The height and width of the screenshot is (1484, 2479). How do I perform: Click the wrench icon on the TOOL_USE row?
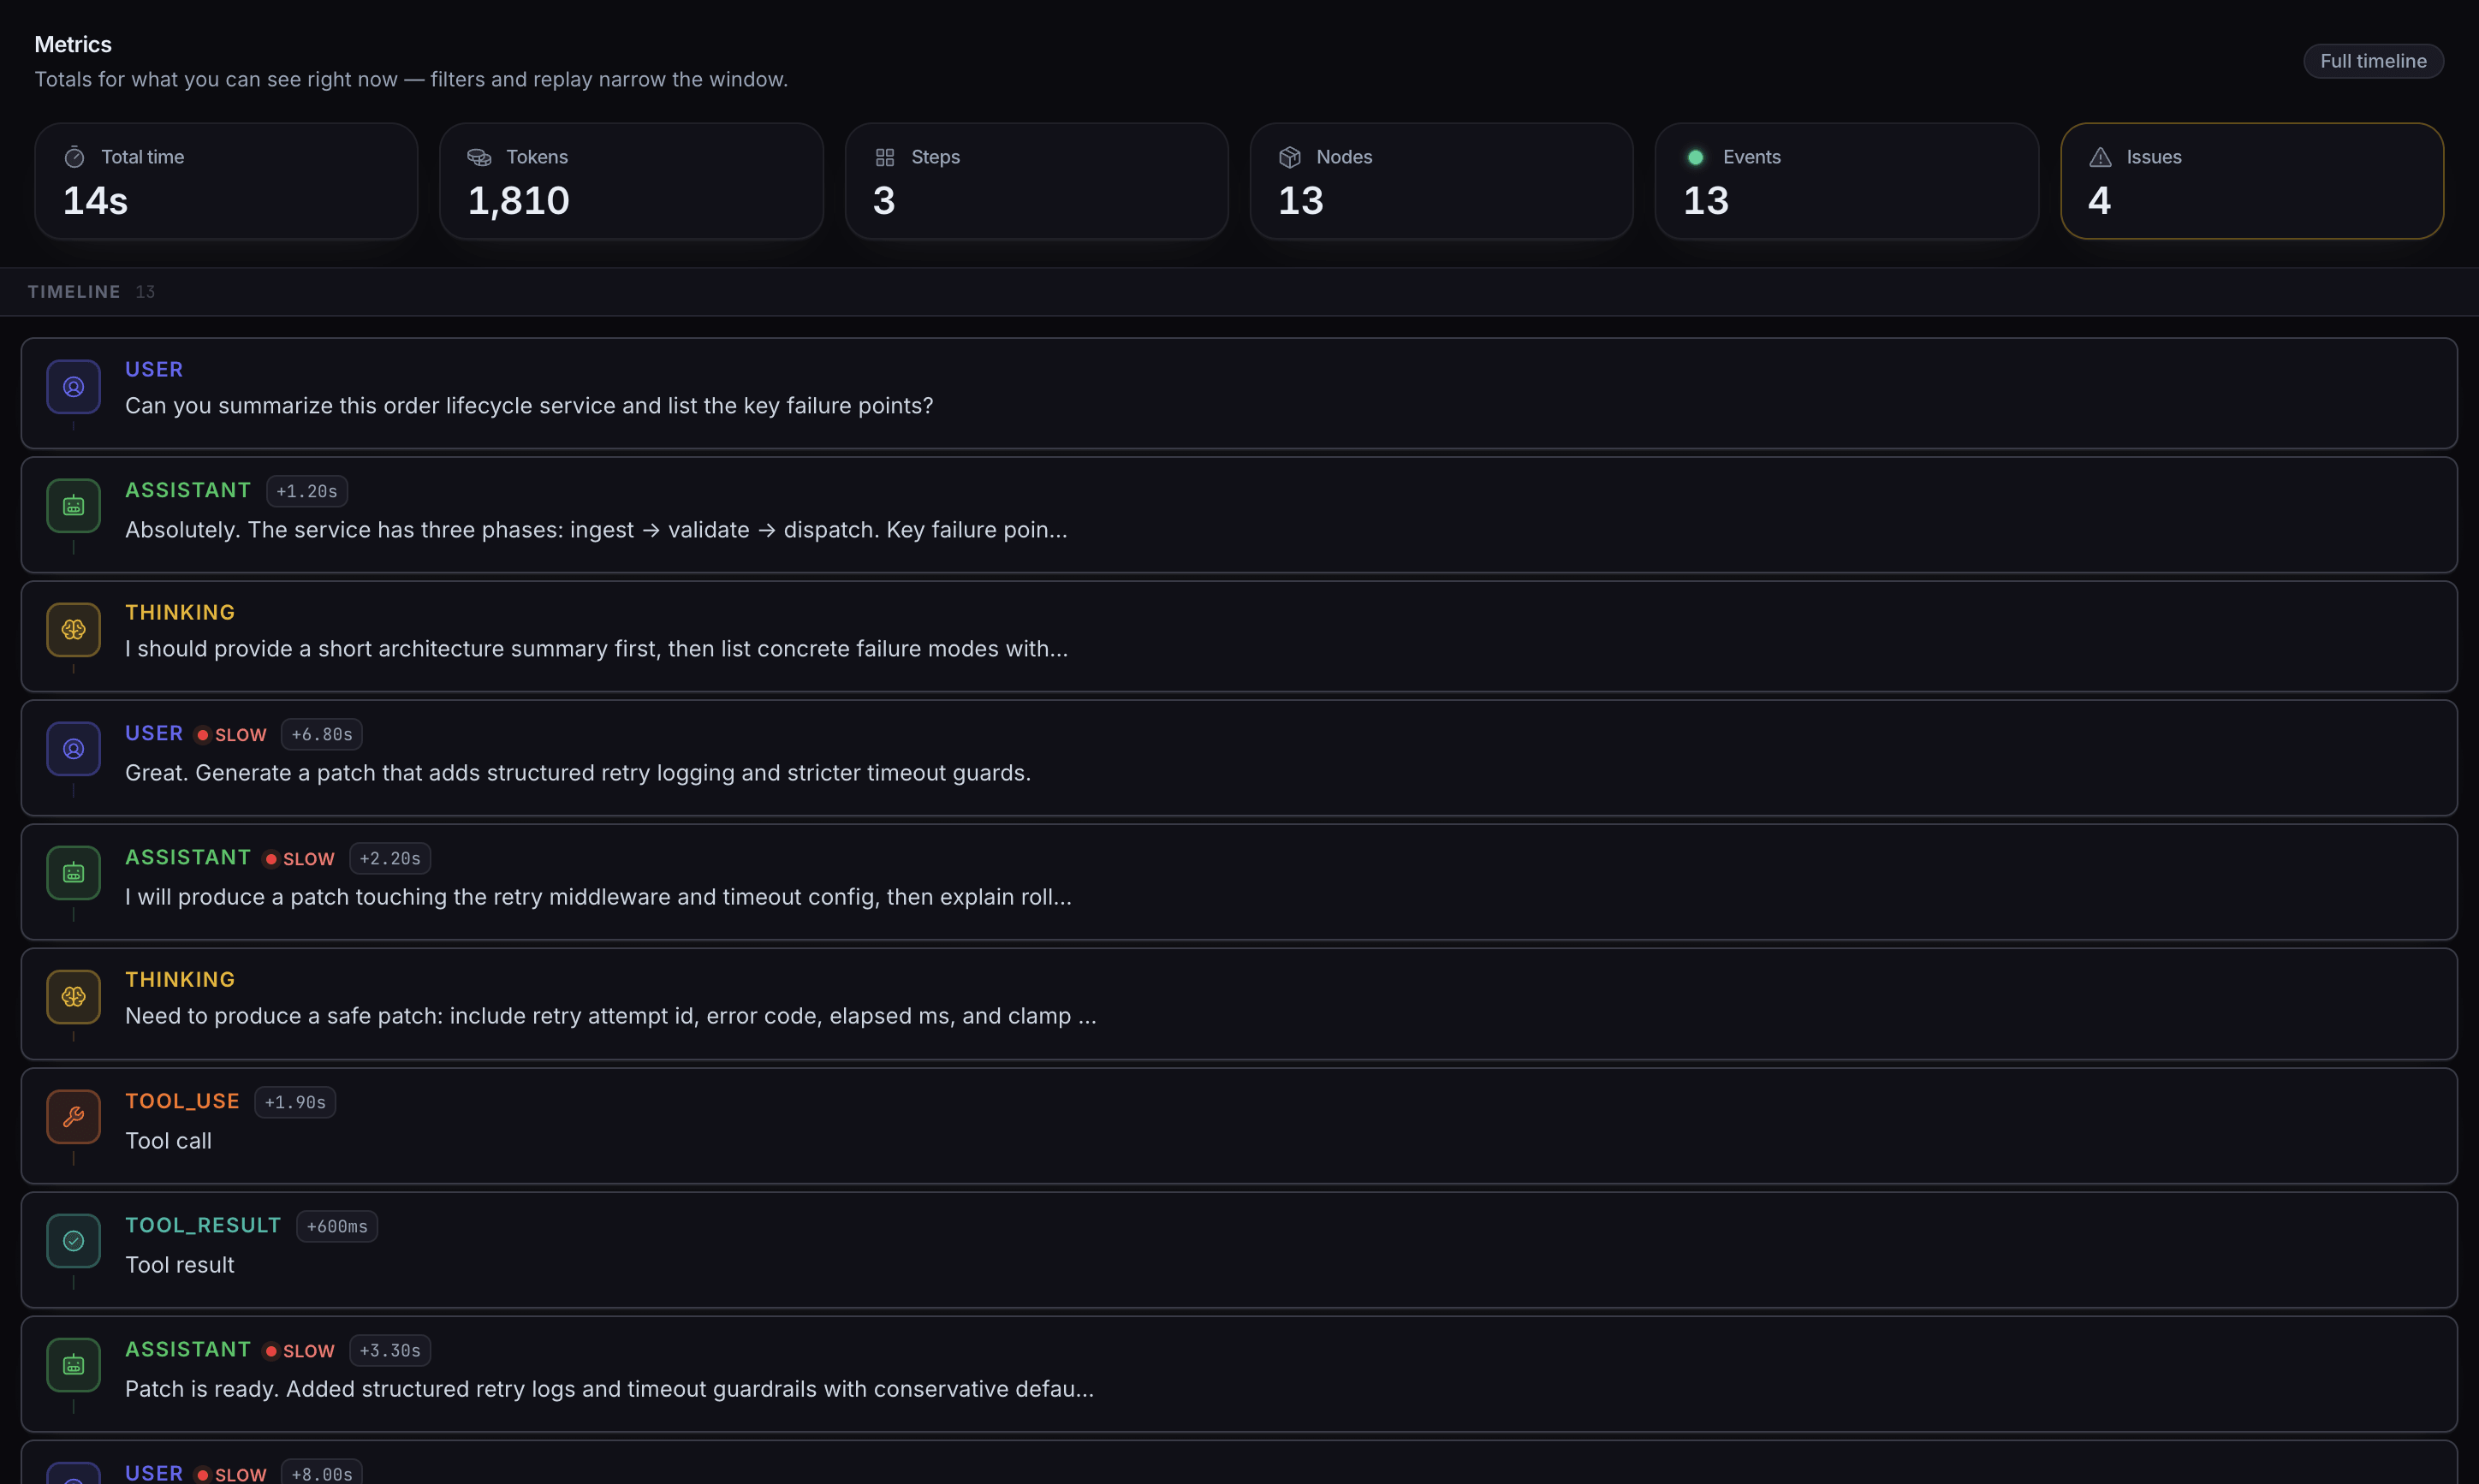pyautogui.click(x=73, y=1117)
